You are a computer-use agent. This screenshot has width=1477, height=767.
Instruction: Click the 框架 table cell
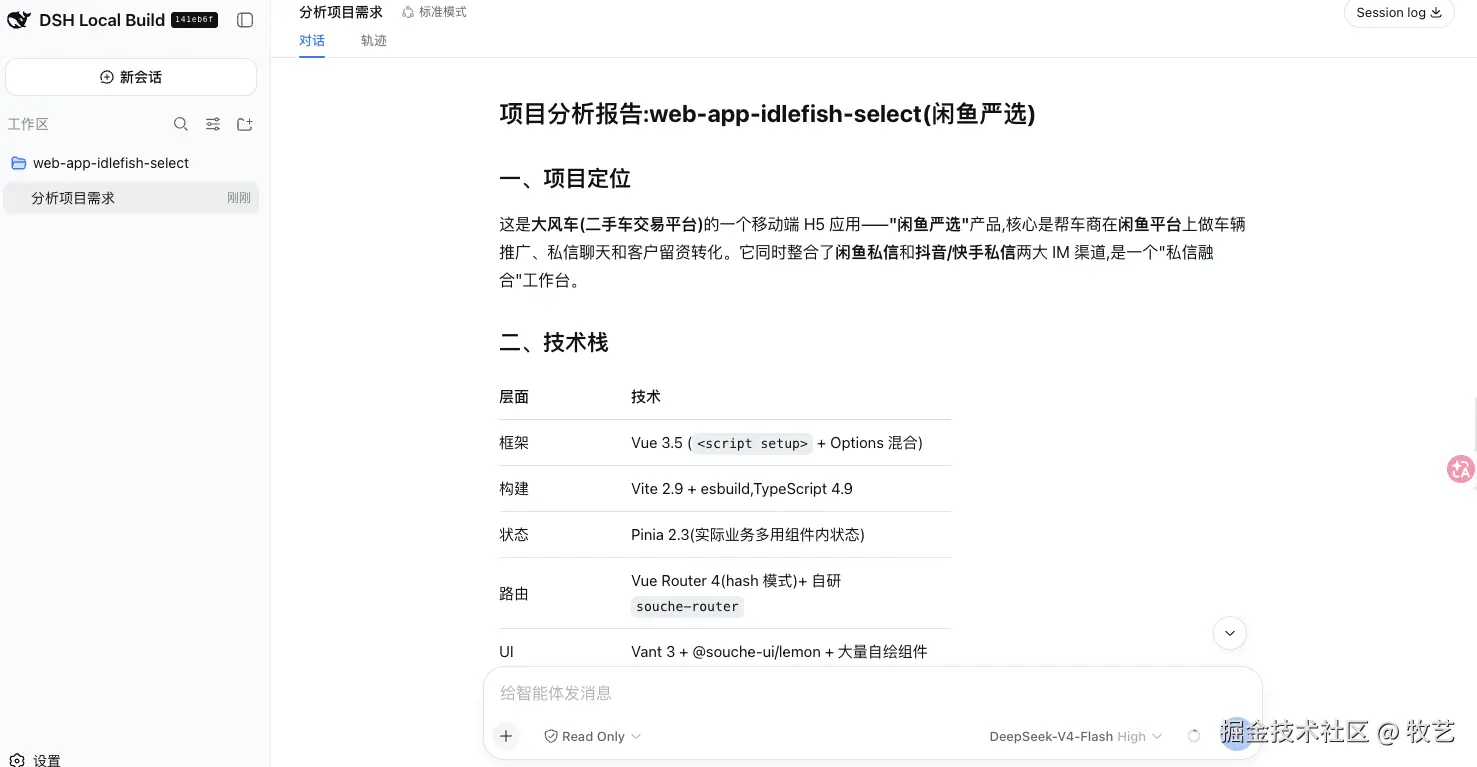tap(514, 443)
